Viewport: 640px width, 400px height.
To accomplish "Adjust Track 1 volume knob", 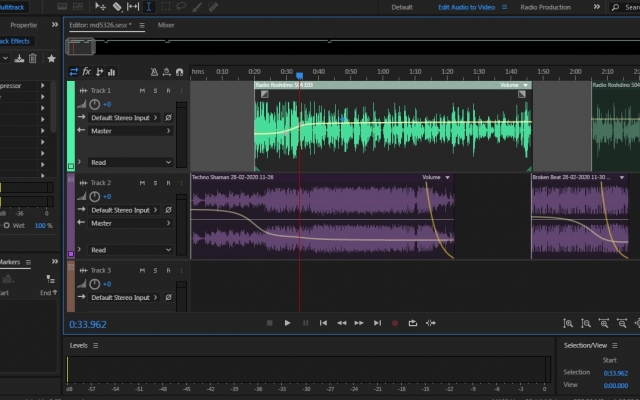I will 95,104.
